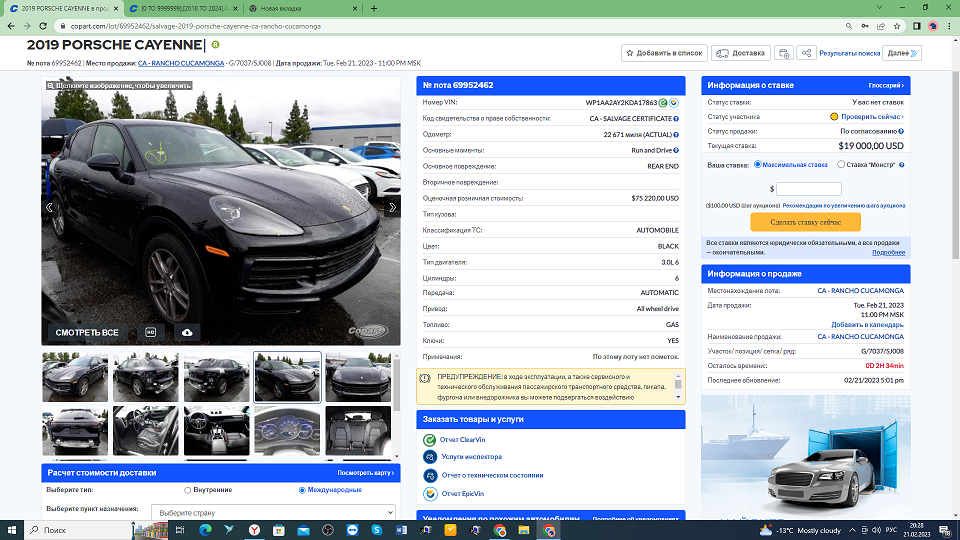
Task: Open Выберите страну destination dropdown
Action: pyautogui.click(x=273, y=512)
